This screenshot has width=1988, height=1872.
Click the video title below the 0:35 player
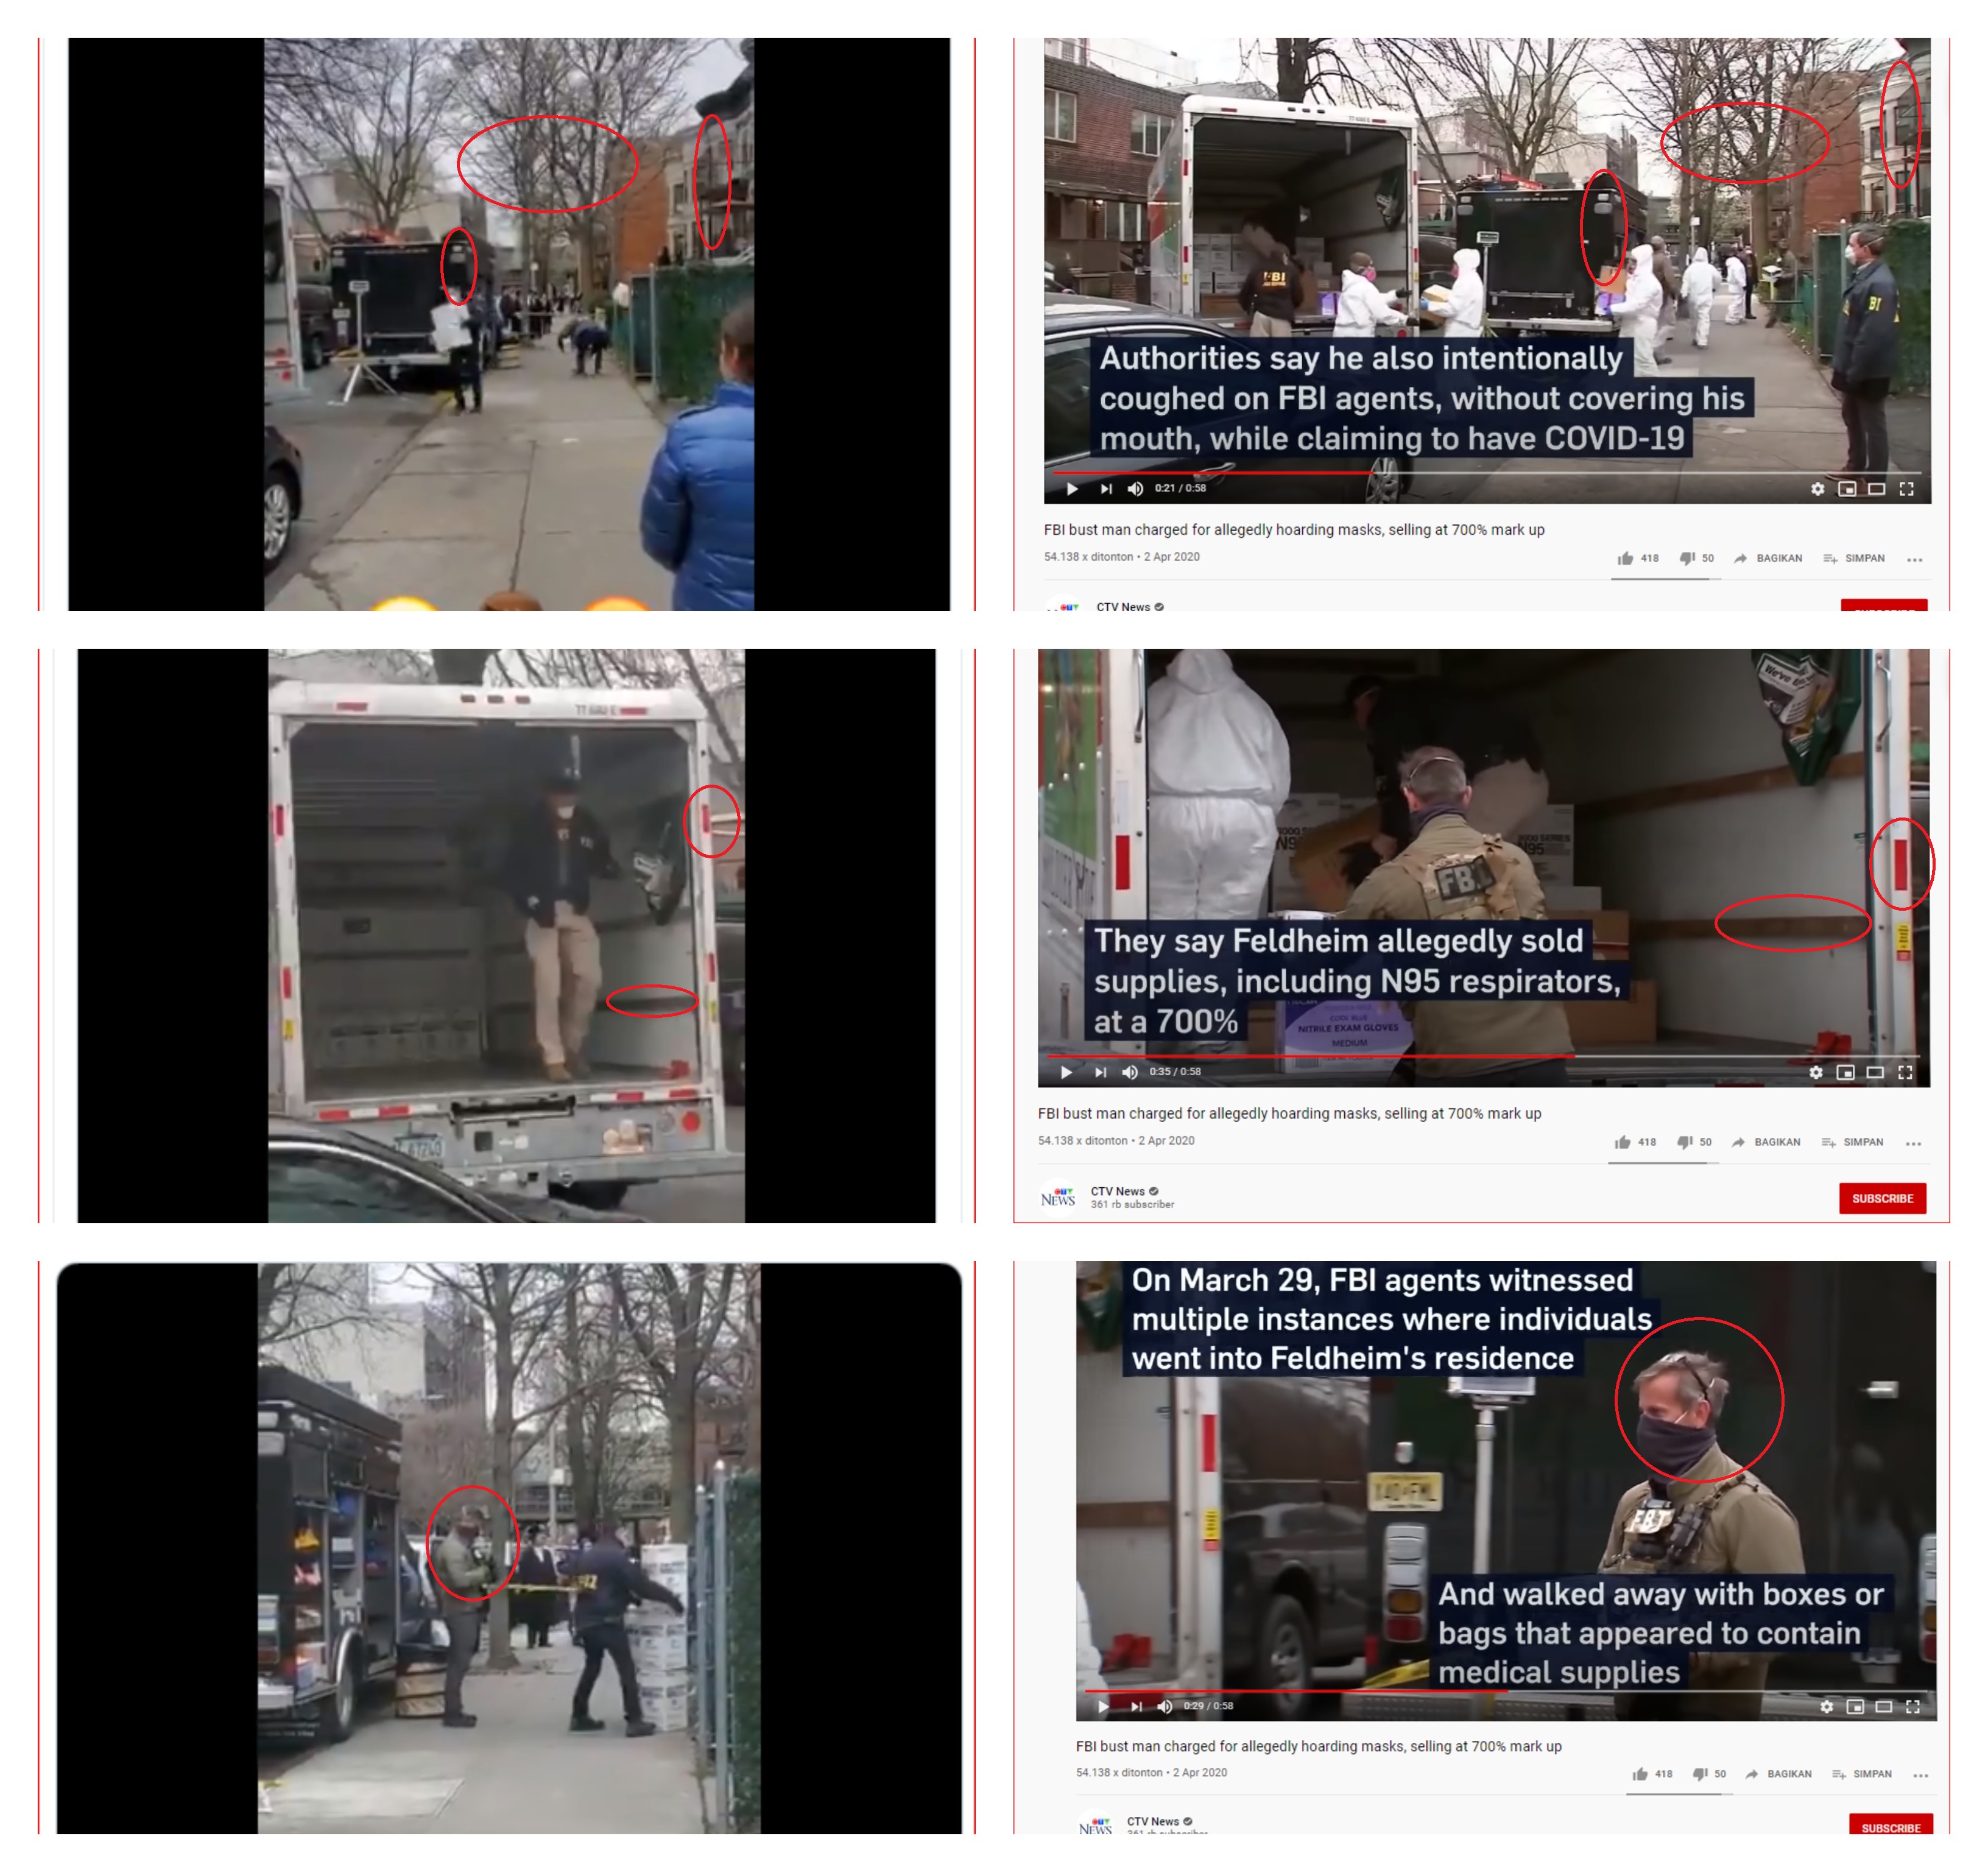(x=1289, y=1113)
